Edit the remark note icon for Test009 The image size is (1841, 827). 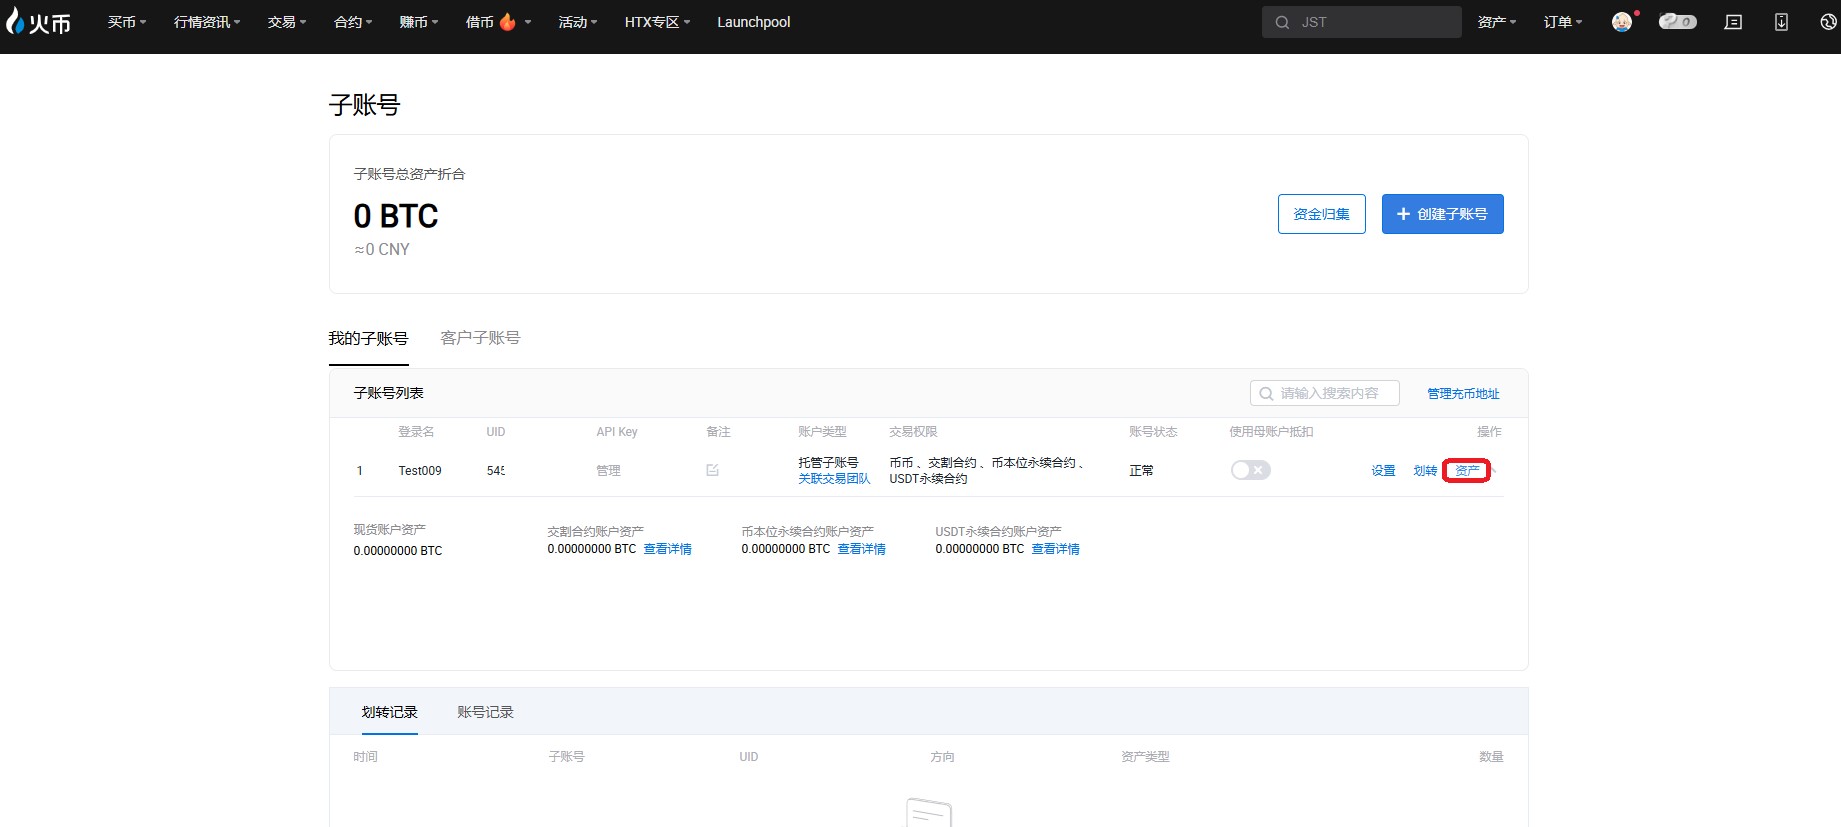[x=712, y=470]
